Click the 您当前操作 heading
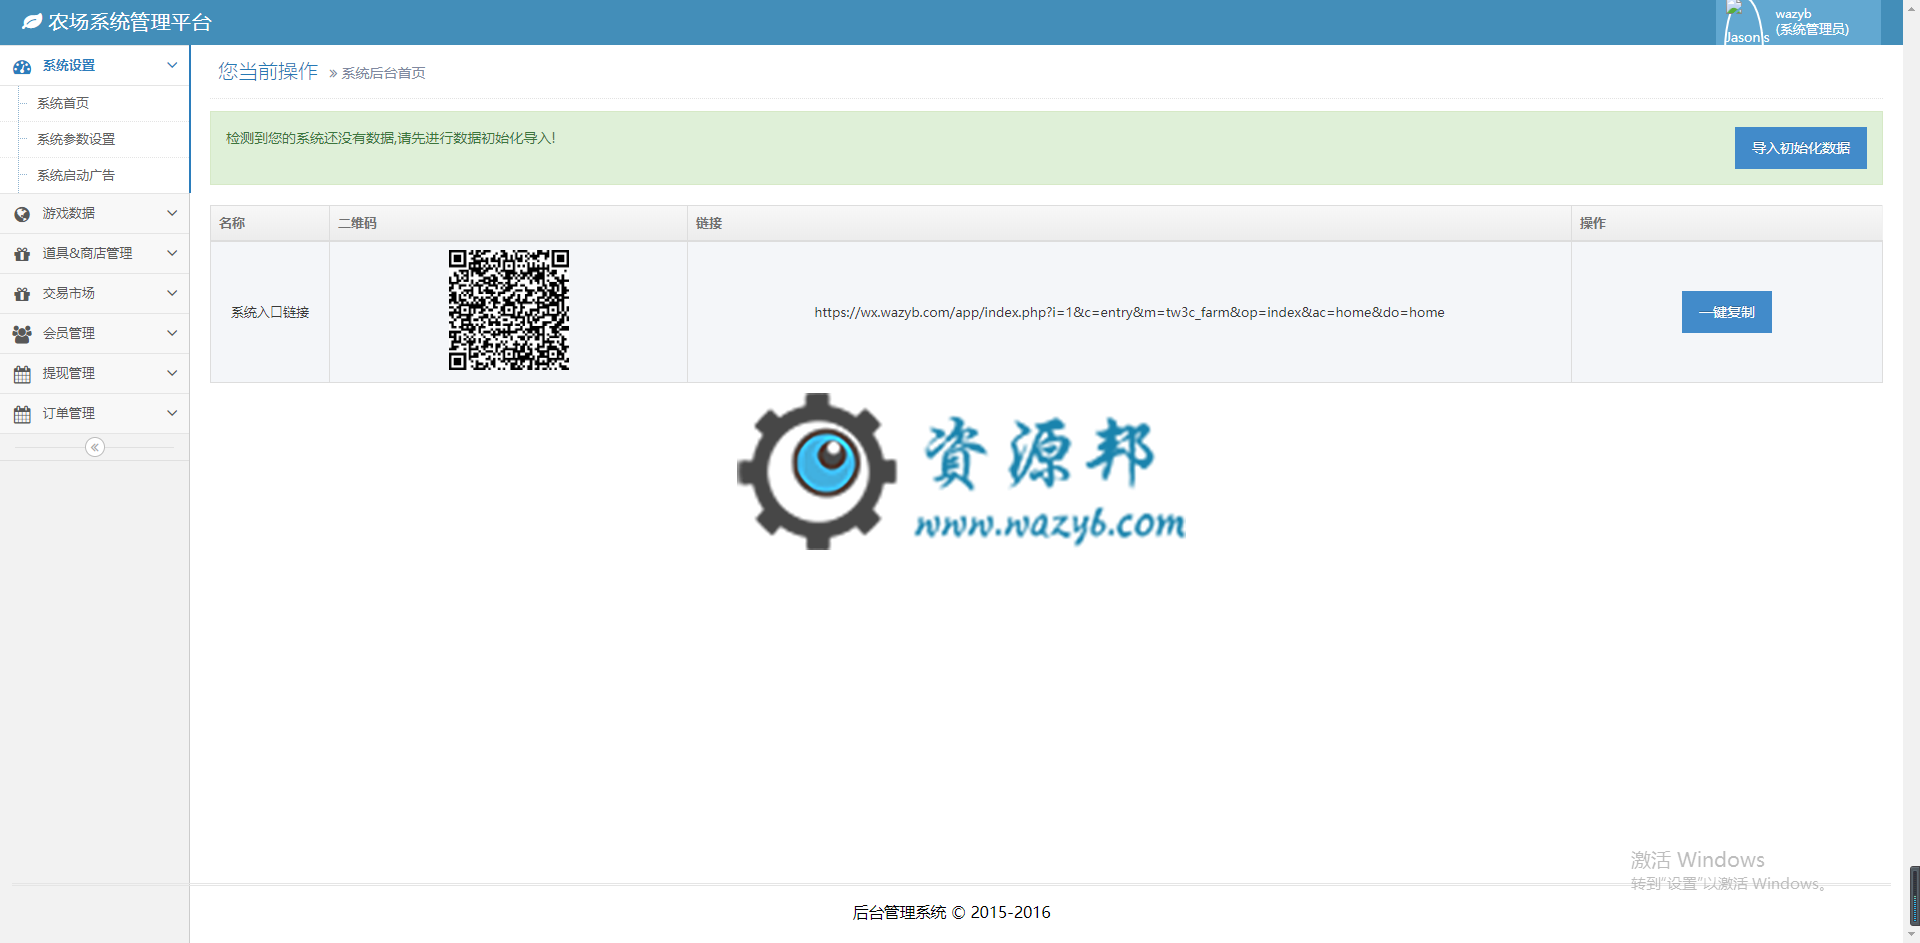 (268, 71)
